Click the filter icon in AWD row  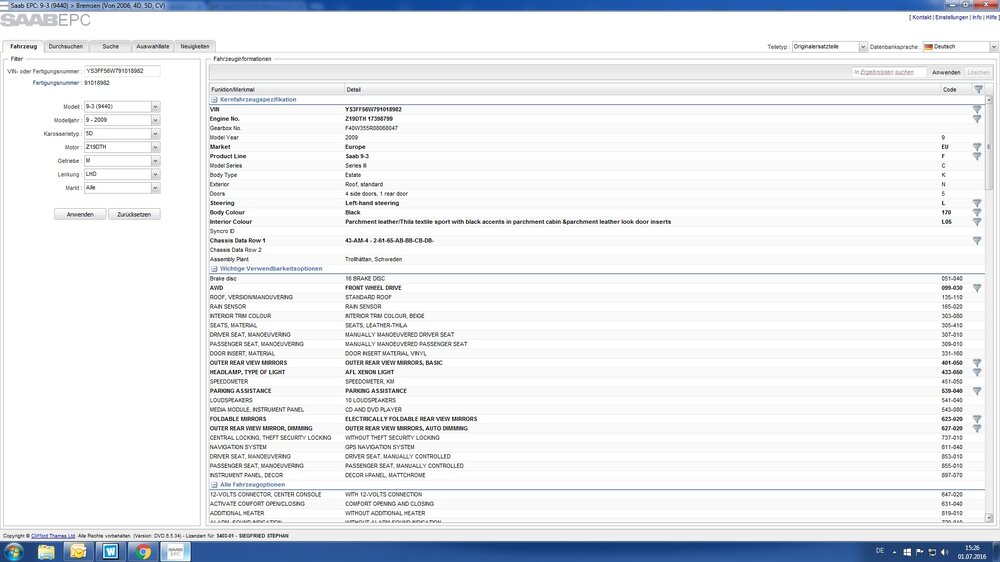point(976,288)
